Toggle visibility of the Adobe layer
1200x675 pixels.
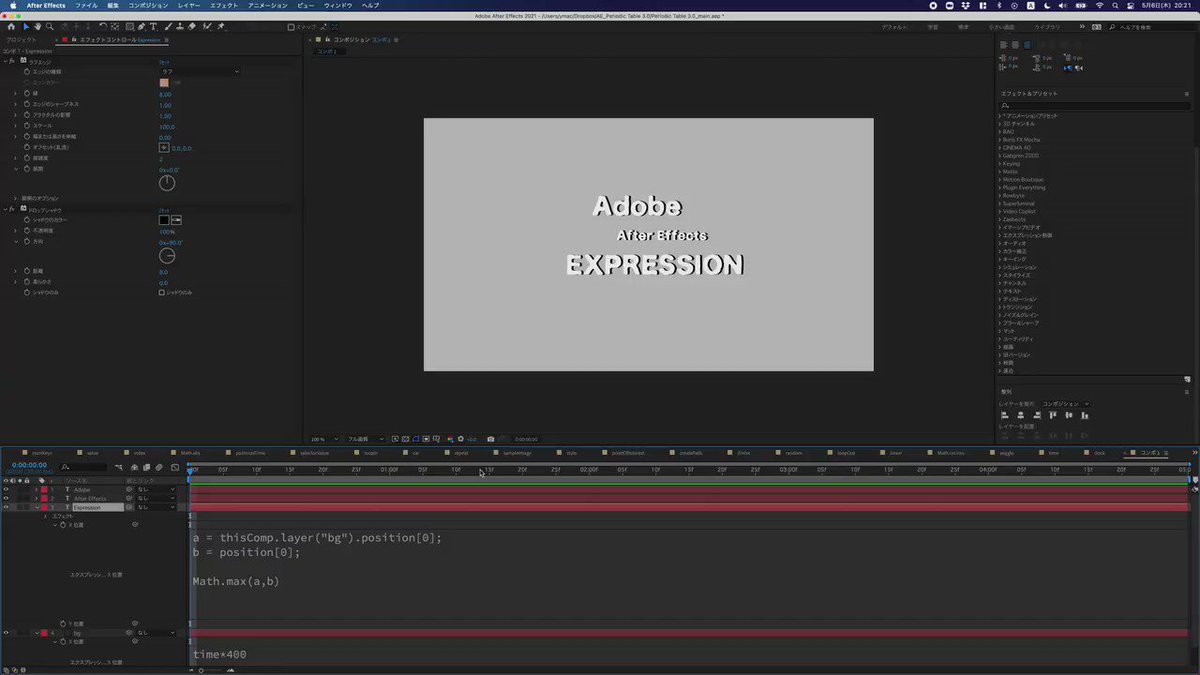point(6,489)
